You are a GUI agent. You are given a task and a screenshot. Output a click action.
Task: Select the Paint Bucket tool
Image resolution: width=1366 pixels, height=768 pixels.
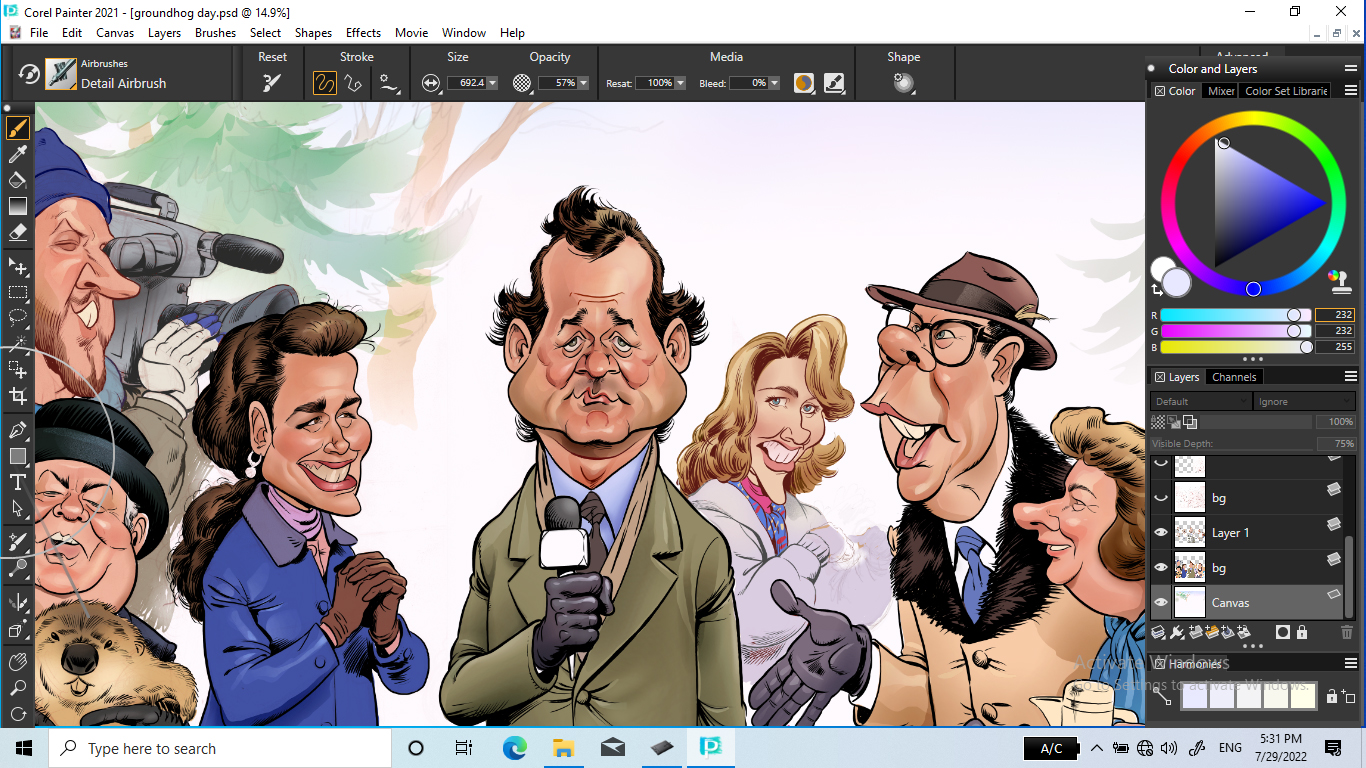click(x=17, y=180)
